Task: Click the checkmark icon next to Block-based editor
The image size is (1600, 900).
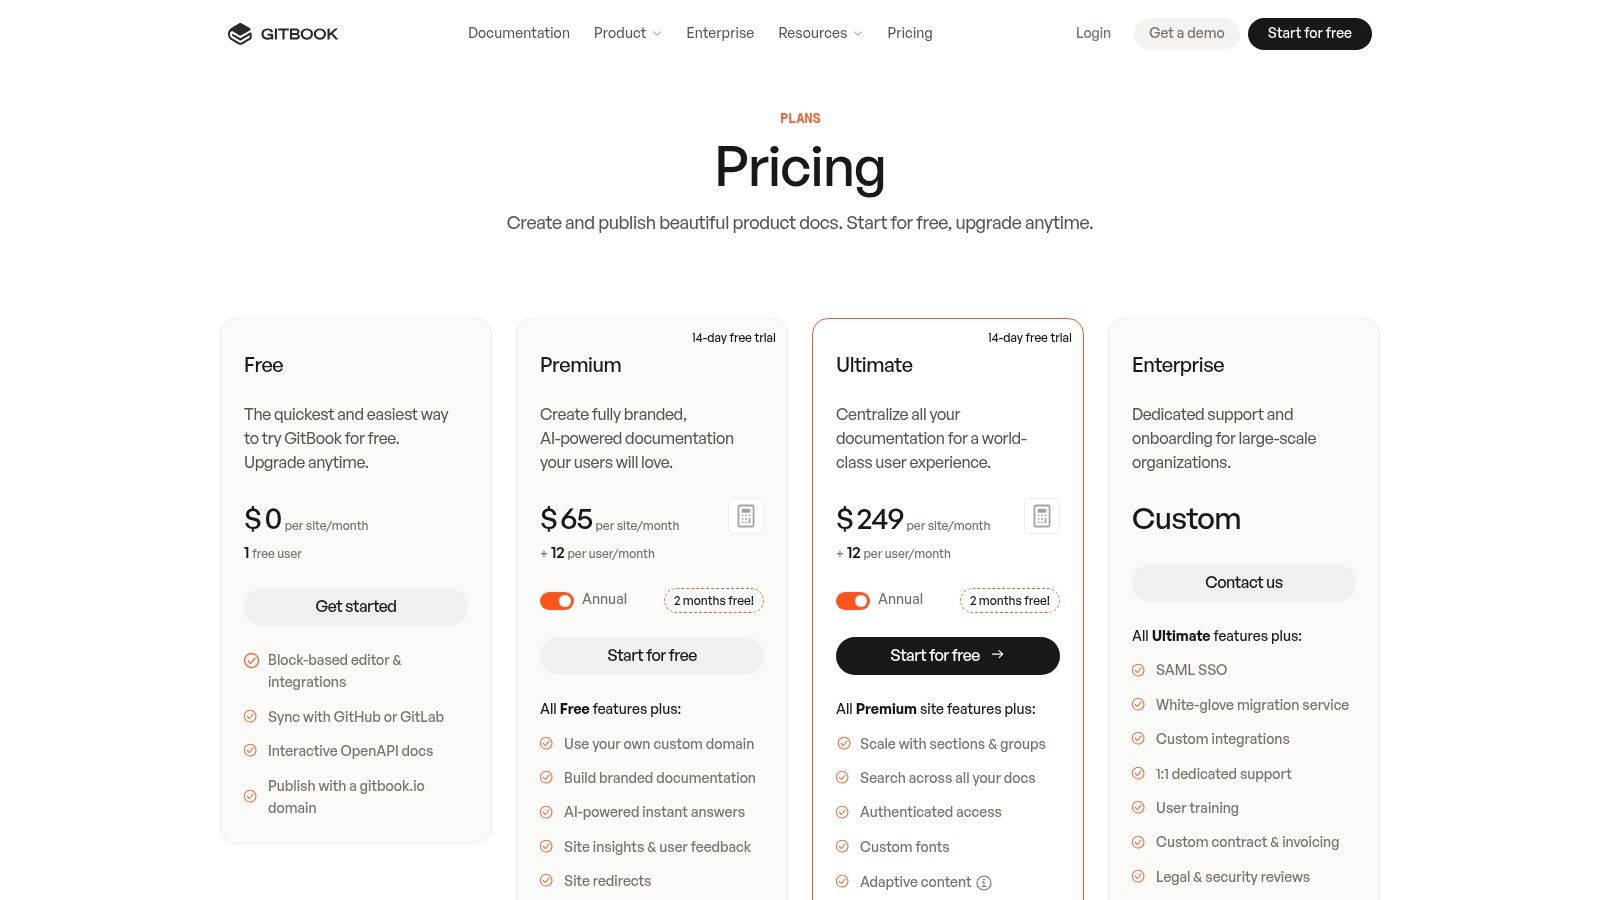Action: [252, 660]
